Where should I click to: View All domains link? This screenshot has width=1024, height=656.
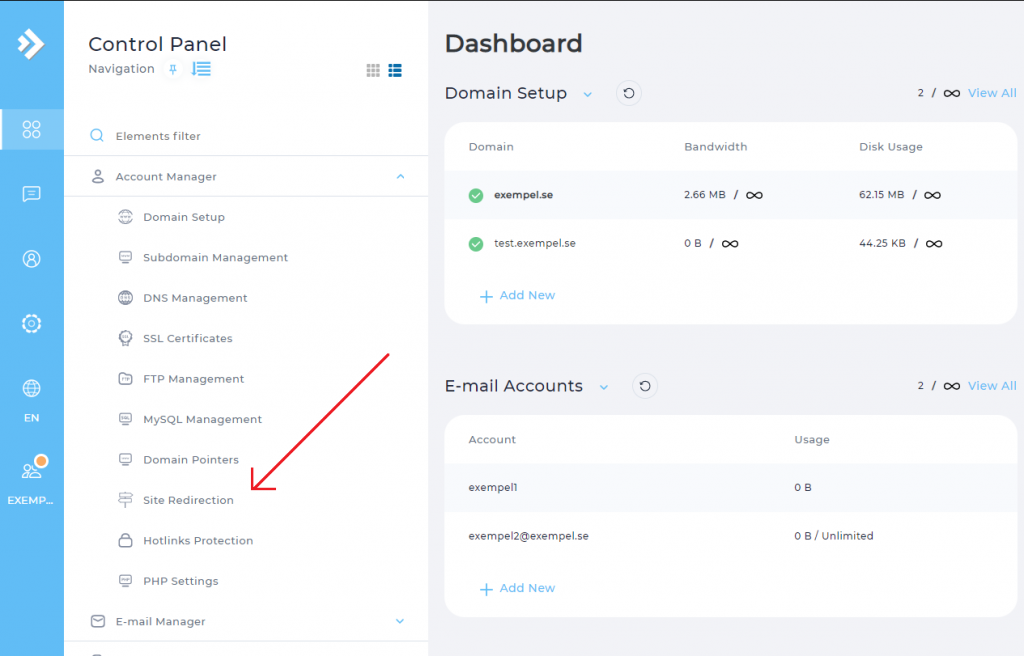pos(992,93)
